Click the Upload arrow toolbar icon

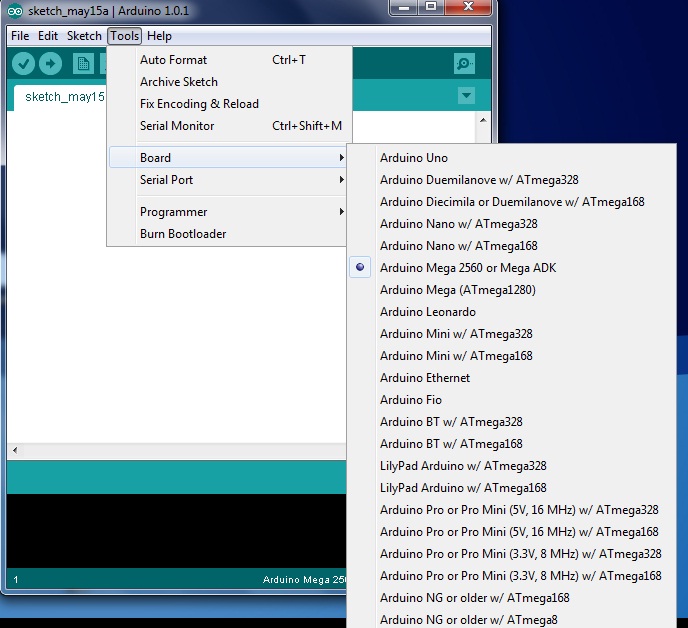point(50,64)
